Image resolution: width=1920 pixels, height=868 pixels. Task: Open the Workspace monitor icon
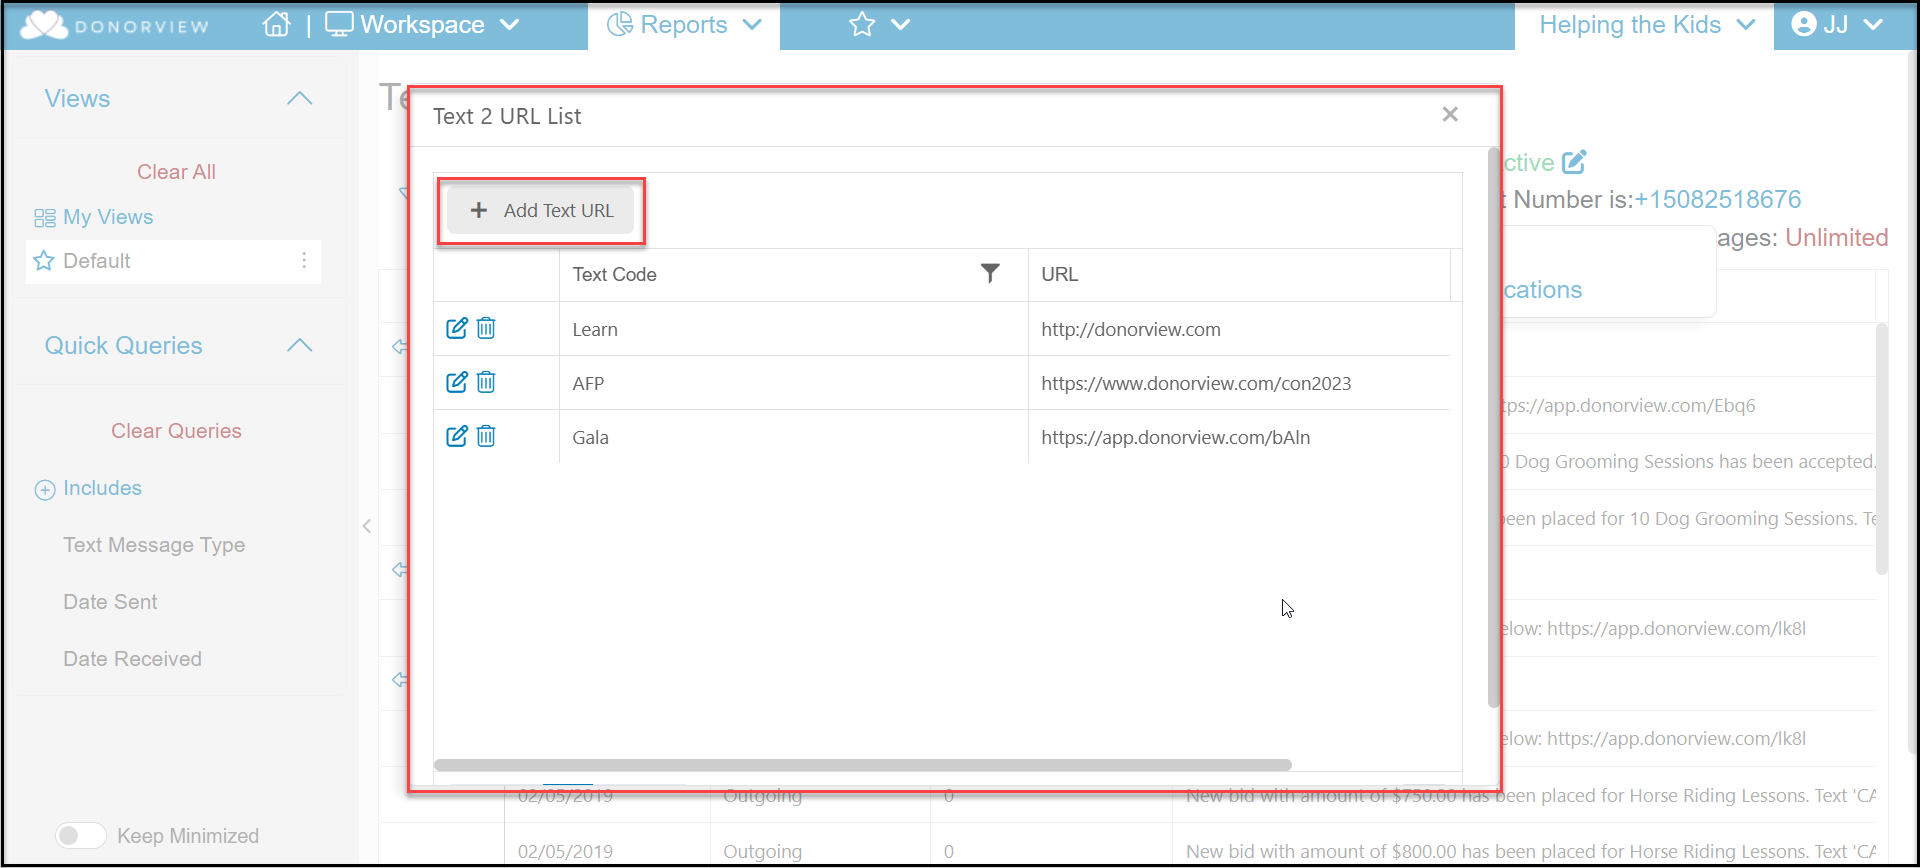click(339, 24)
